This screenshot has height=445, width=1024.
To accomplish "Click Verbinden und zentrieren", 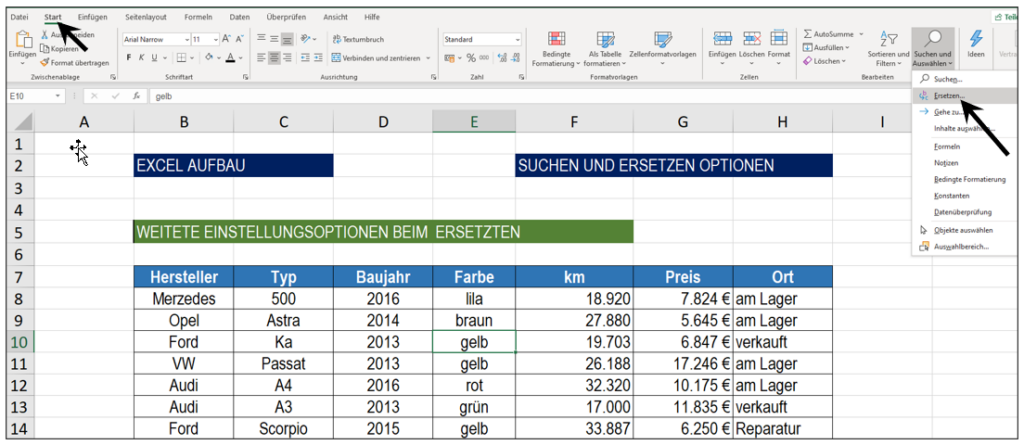I will [x=376, y=58].
